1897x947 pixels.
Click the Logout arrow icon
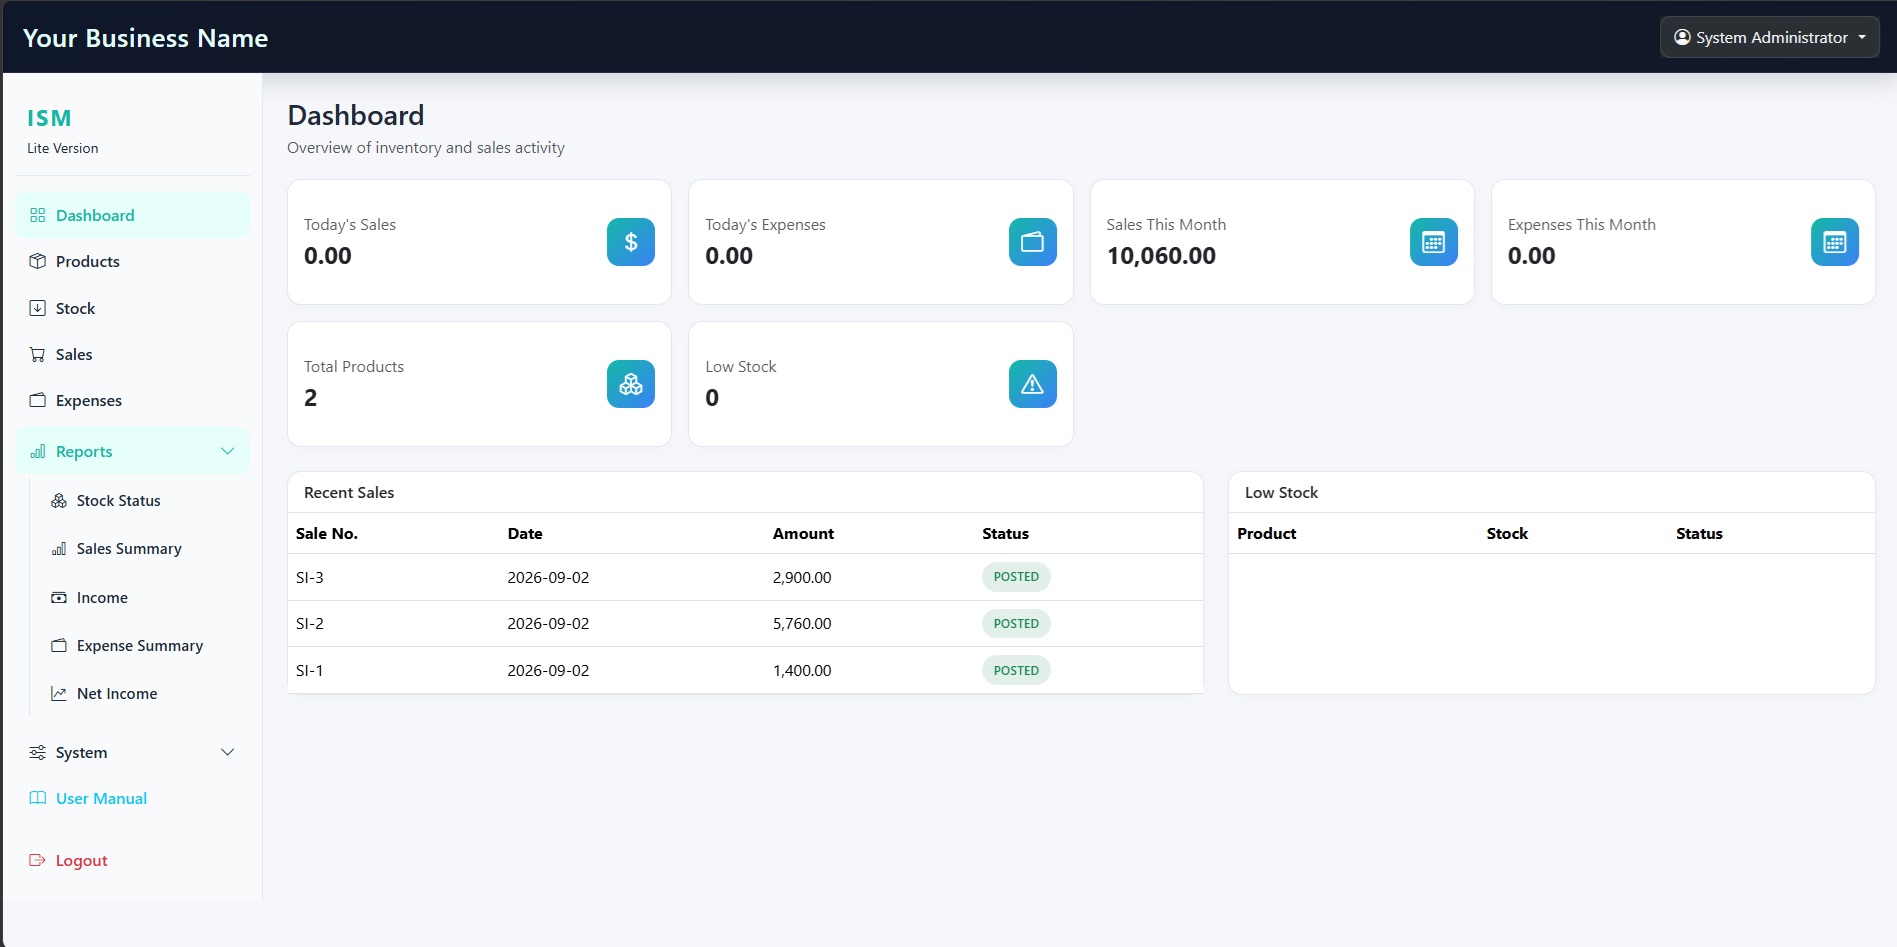[38, 860]
